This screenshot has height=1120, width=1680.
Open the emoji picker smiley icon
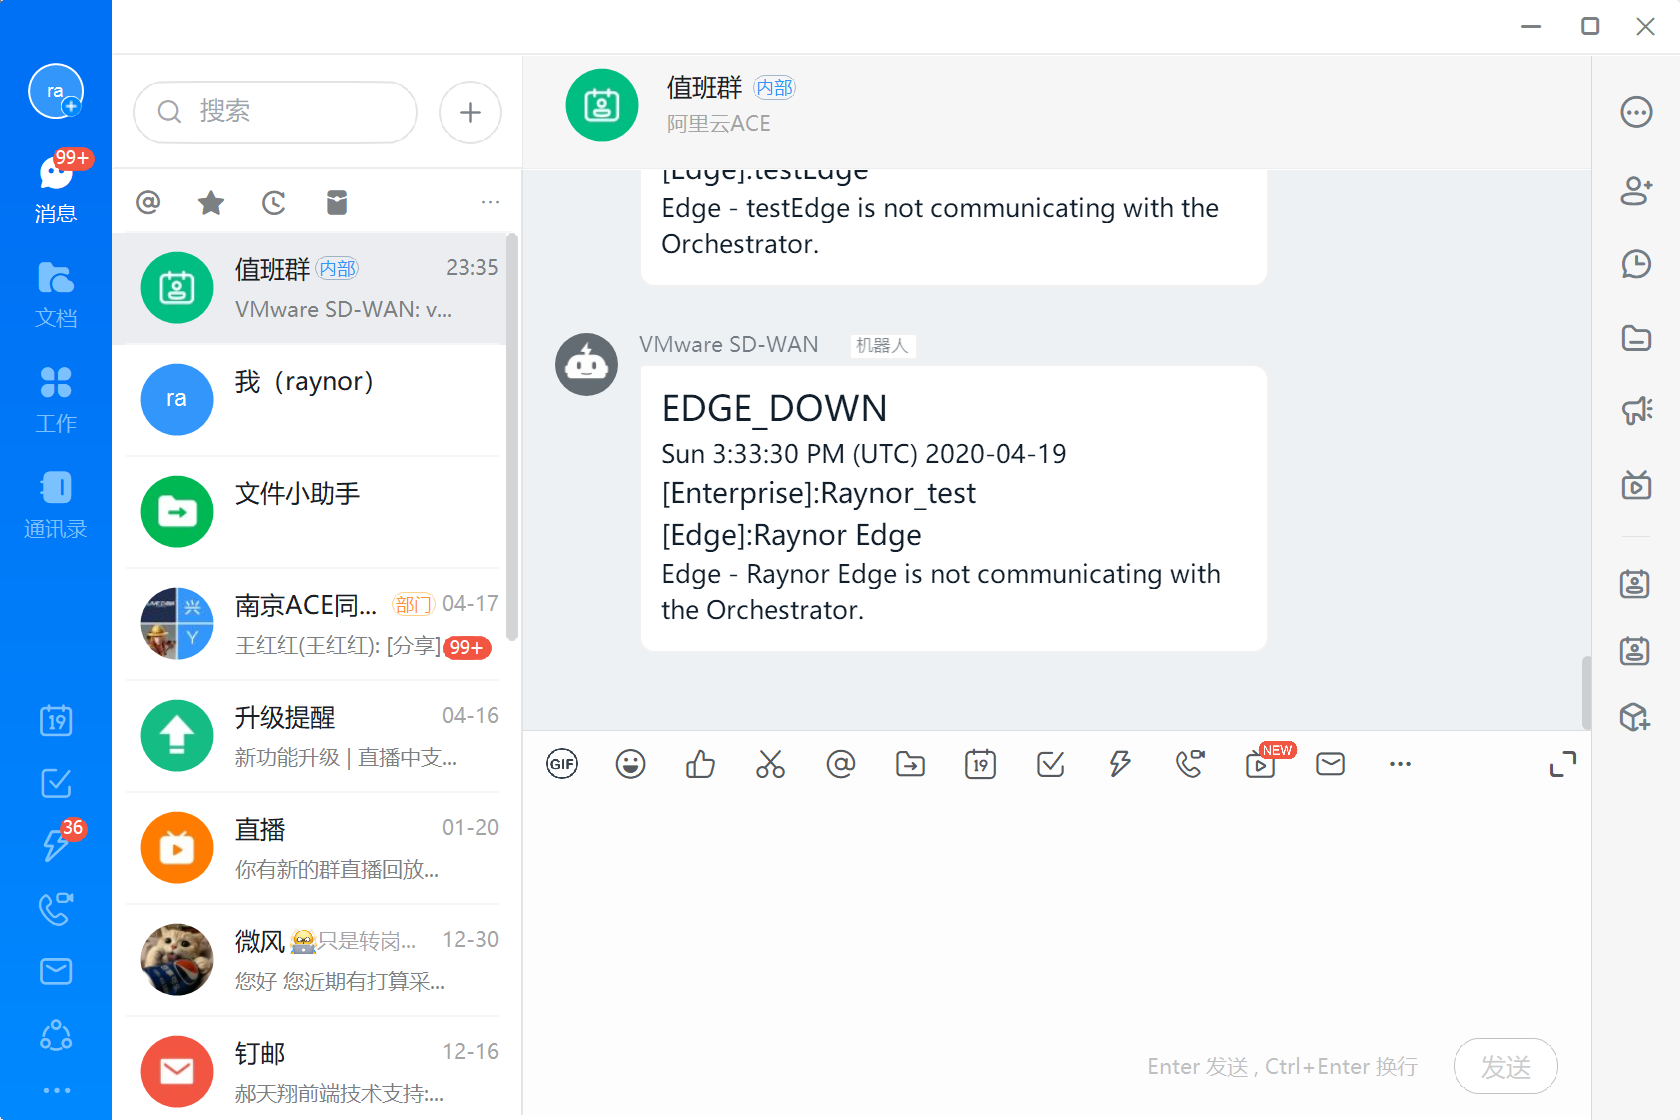tap(631, 764)
